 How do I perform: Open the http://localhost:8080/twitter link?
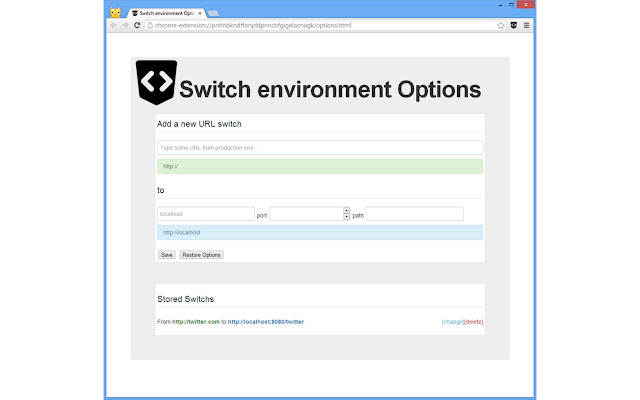266,322
